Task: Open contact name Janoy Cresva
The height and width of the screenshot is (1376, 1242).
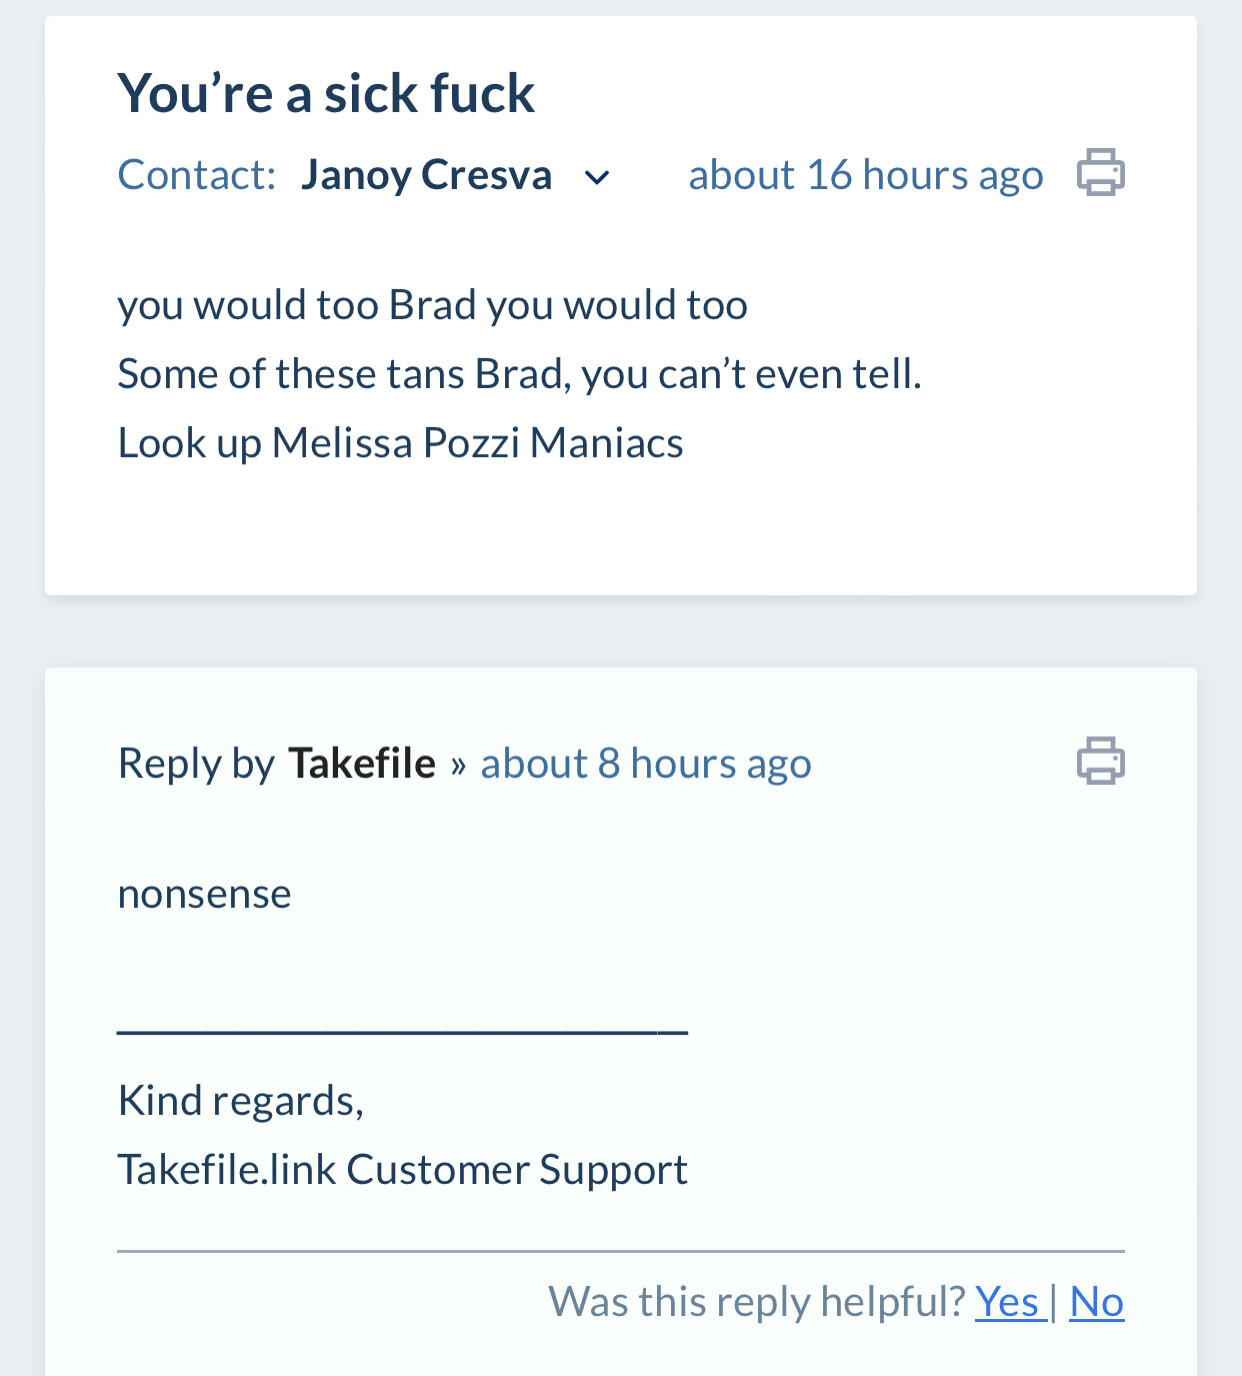Action: point(426,175)
